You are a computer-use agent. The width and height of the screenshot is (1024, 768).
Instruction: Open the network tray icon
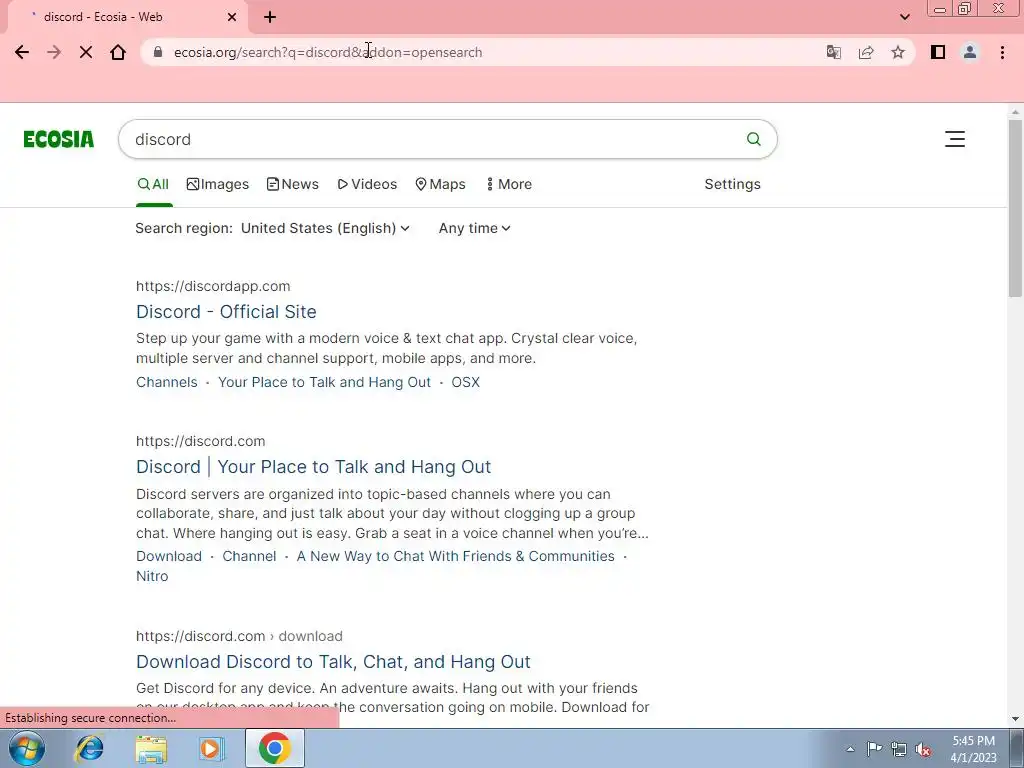[x=899, y=749]
